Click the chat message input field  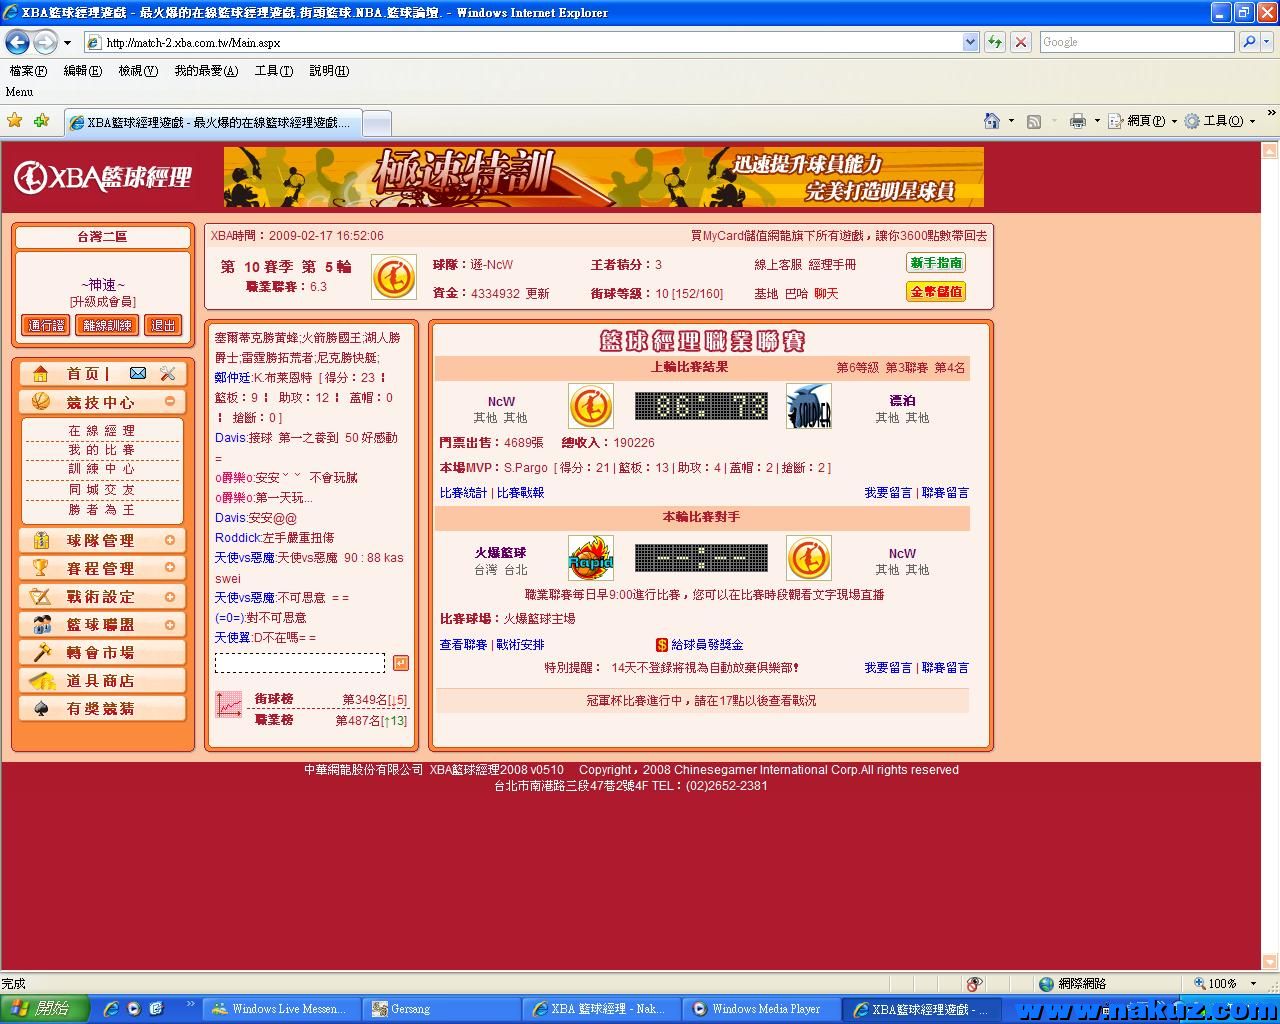pyautogui.click(x=300, y=663)
